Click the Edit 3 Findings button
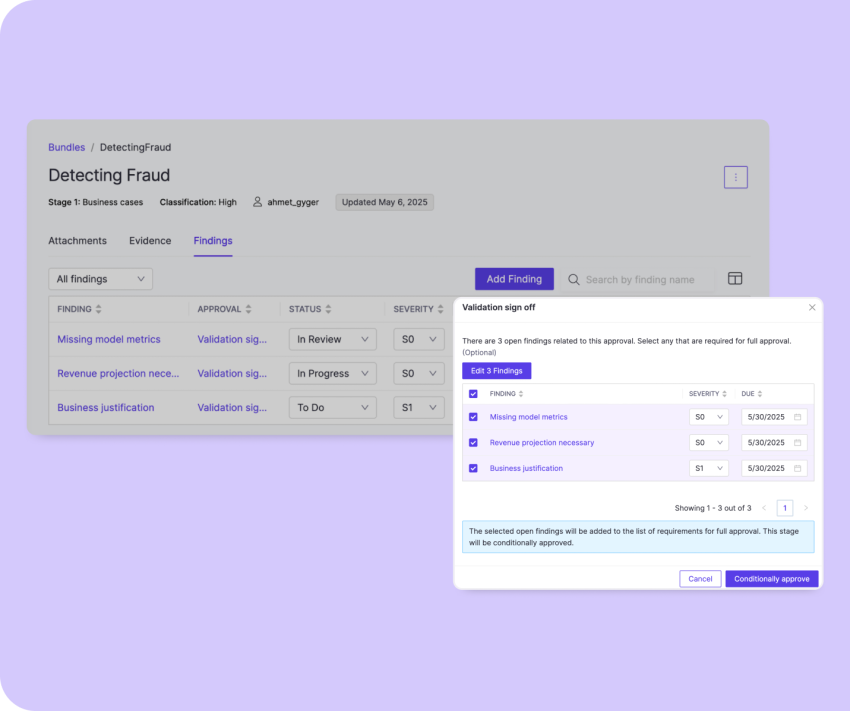The width and height of the screenshot is (850, 711). 497,371
